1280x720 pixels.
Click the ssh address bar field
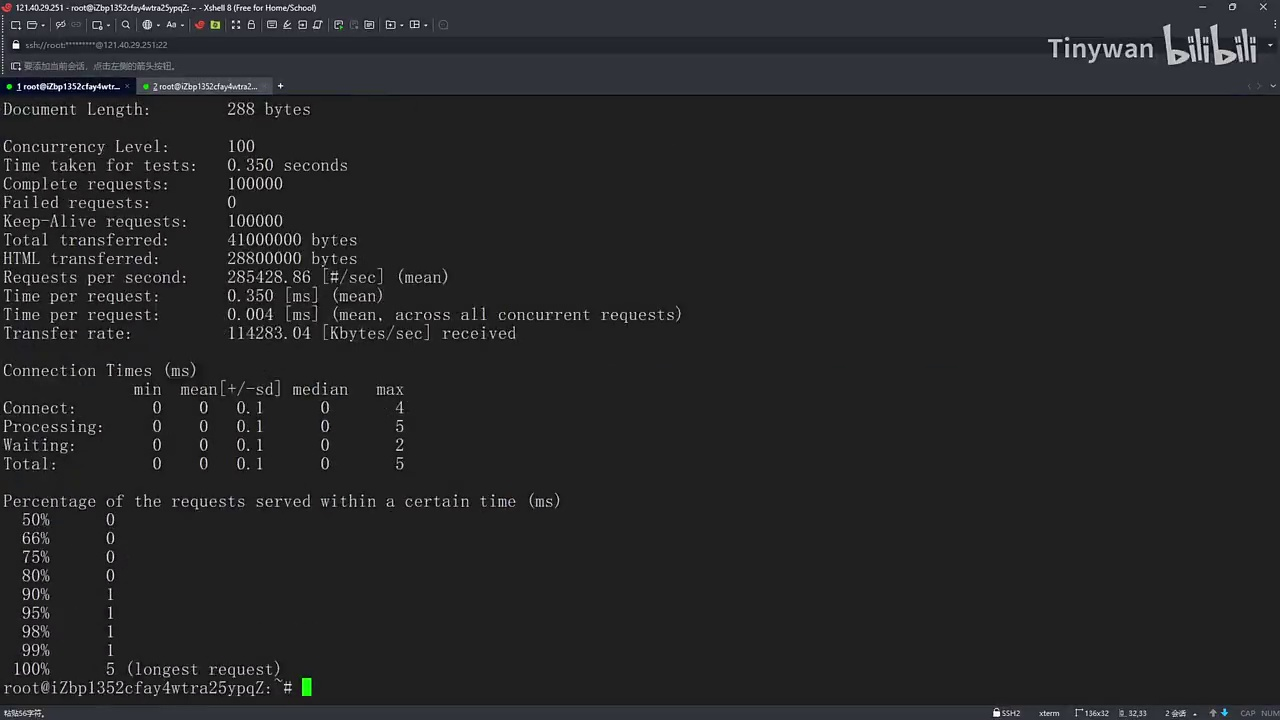[x=640, y=45]
